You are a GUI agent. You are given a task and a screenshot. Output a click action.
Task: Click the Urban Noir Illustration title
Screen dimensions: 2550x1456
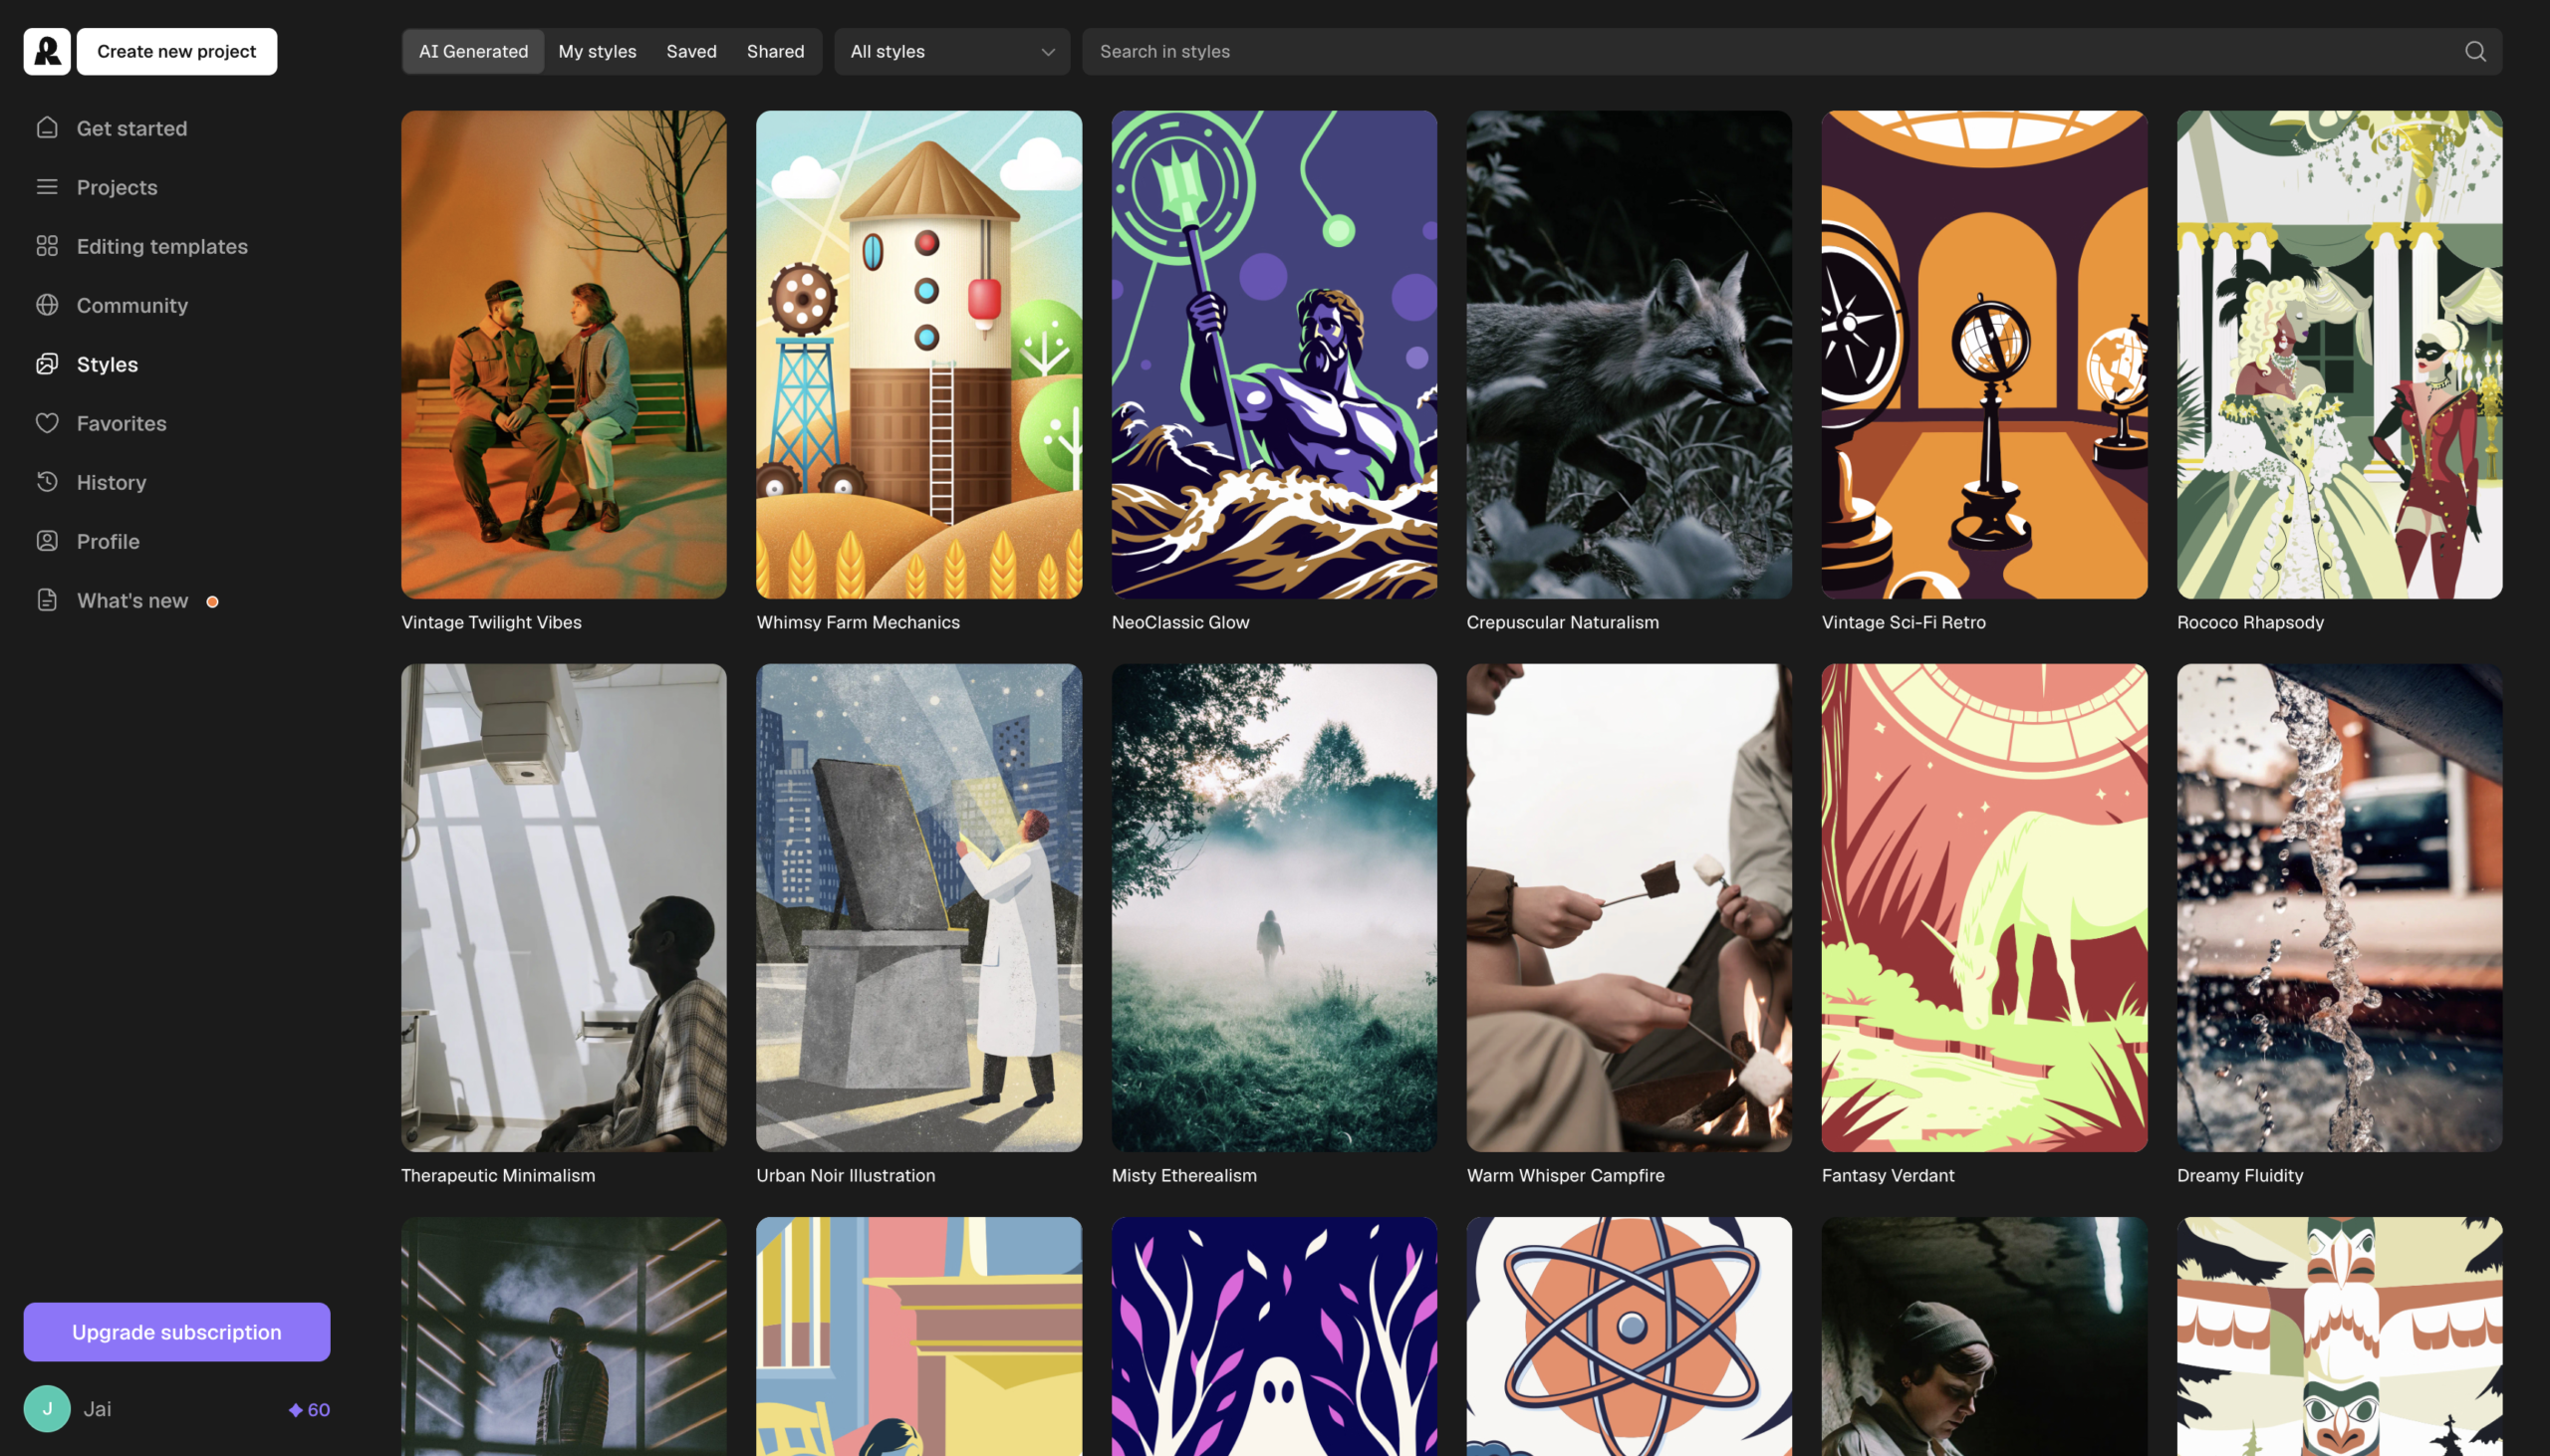pos(846,1176)
